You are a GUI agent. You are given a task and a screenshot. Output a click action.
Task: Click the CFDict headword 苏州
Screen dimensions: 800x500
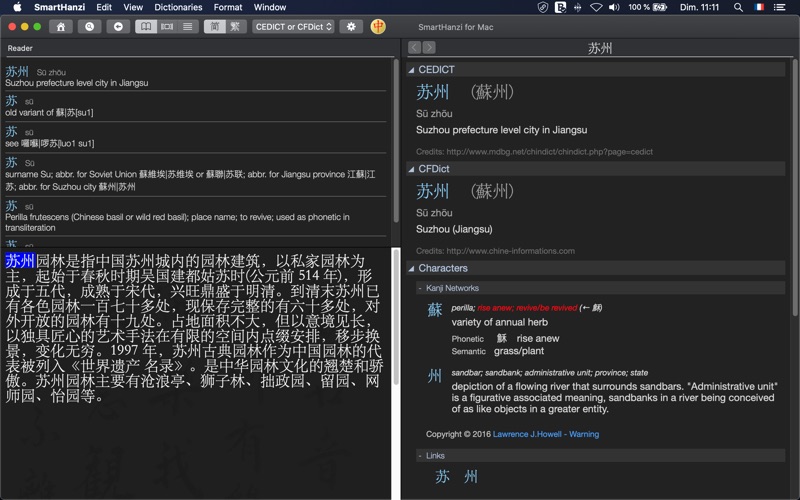433,191
